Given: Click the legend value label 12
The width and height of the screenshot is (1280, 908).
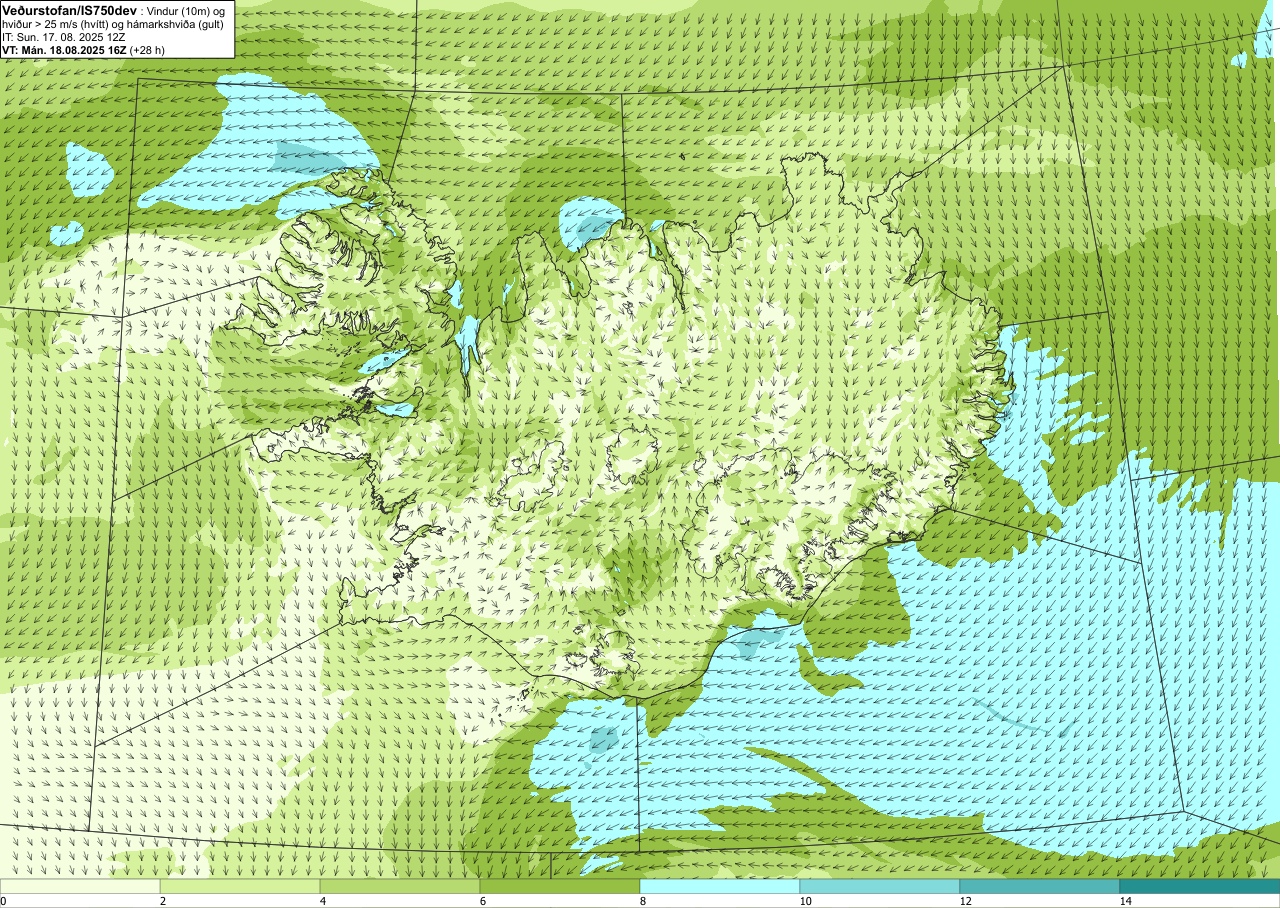Looking at the screenshot, I should [965, 901].
